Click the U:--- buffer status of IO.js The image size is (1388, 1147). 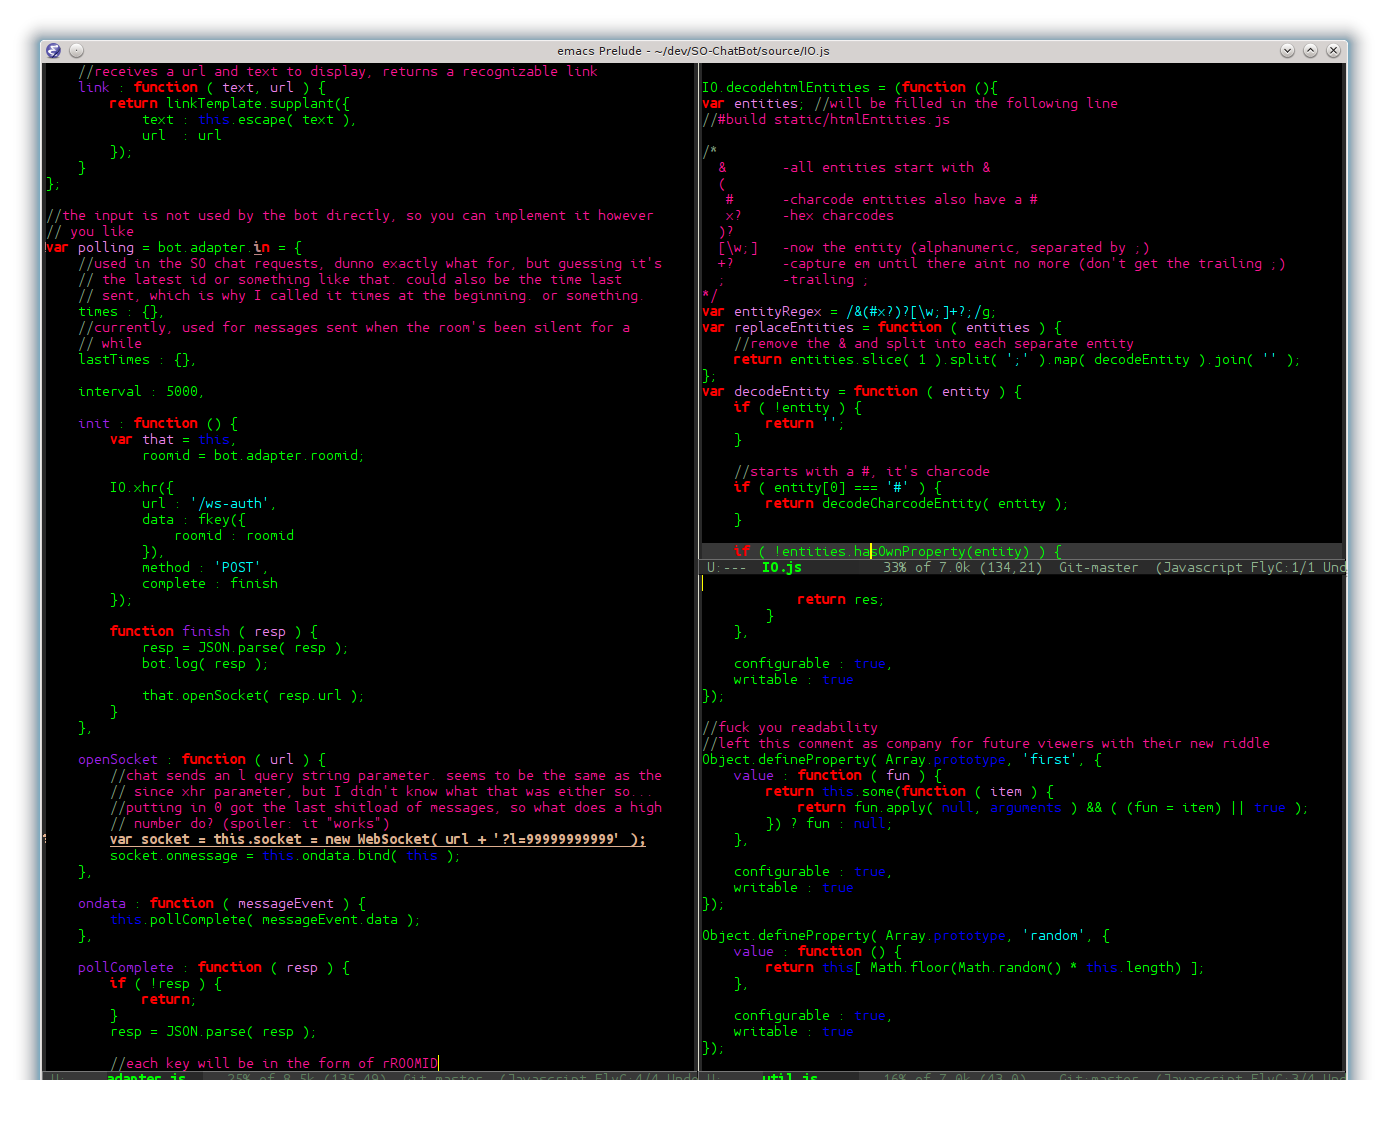point(726,568)
